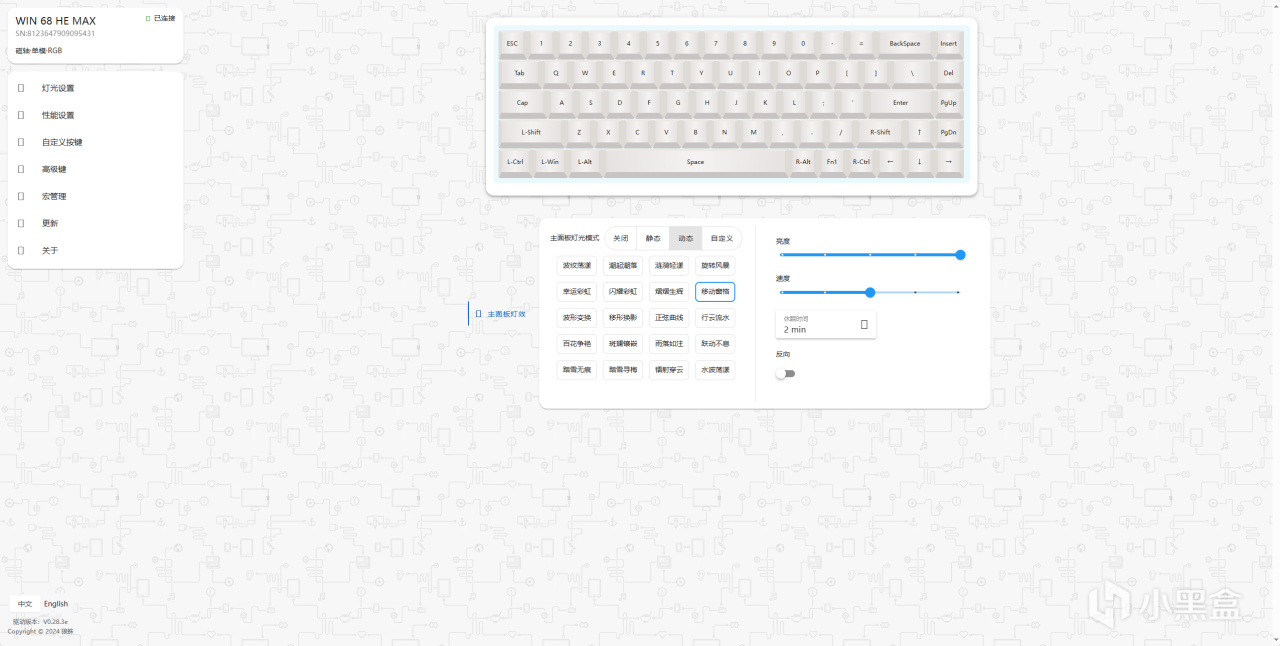
Task: Select the PgUp key on keyboard
Action: click(948, 102)
